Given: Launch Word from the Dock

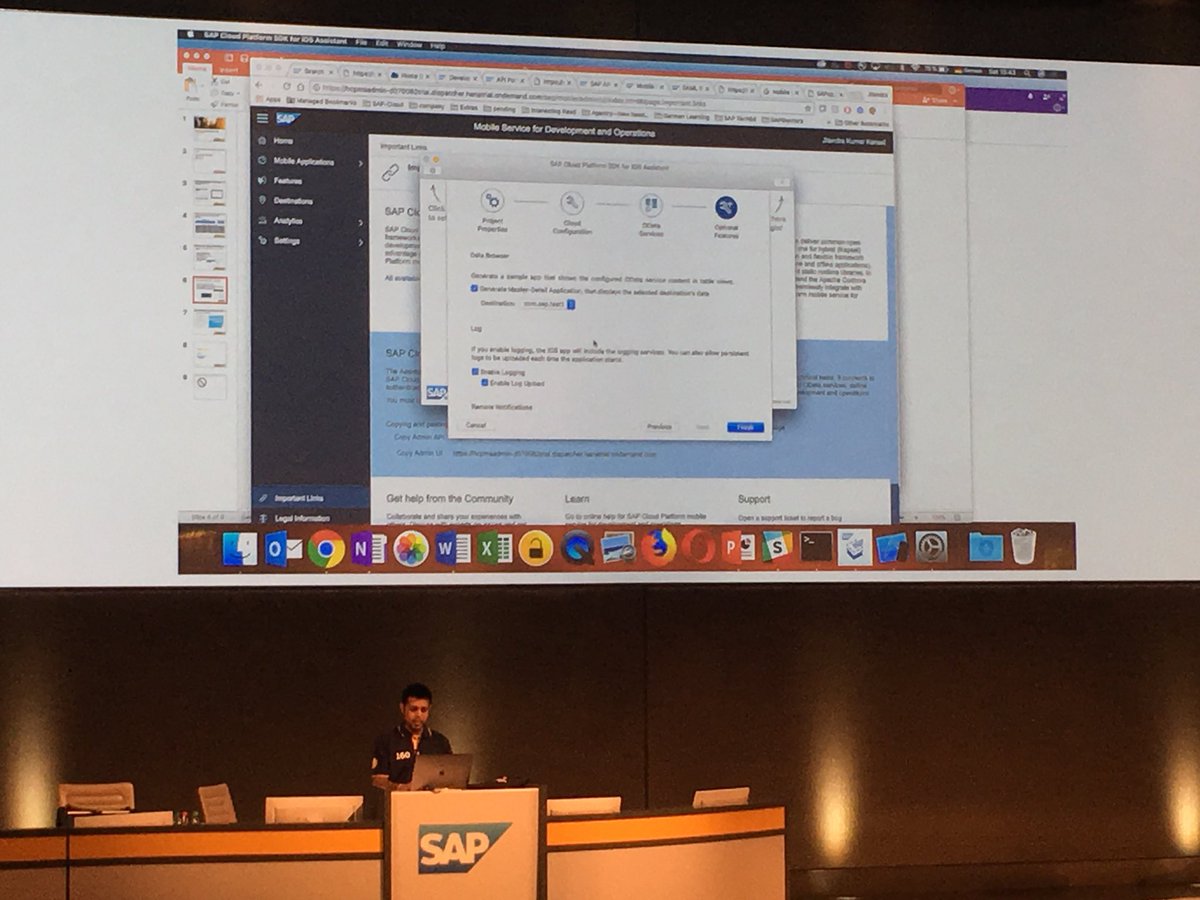Looking at the screenshot, I should tap(452, 549).
